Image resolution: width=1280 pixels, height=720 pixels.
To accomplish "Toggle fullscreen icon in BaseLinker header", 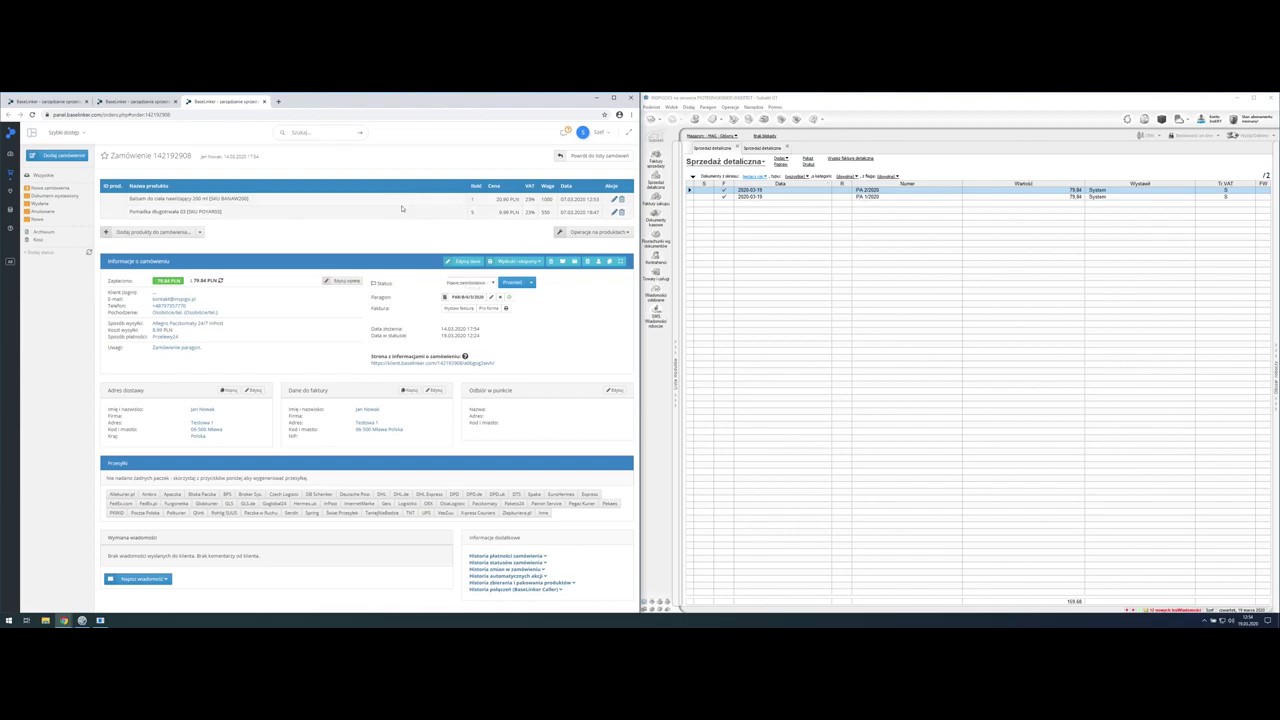I will click(x=628, y=133).
